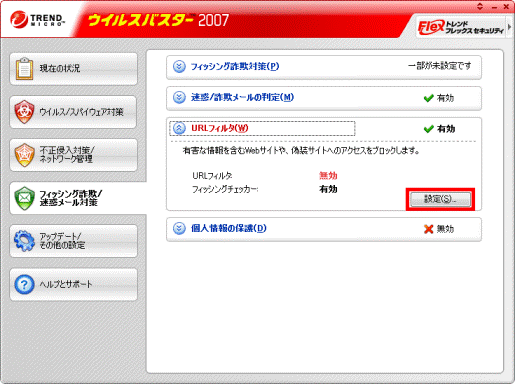
Task: Click the URLフィルタ(W) heading link
Action: 219,128
